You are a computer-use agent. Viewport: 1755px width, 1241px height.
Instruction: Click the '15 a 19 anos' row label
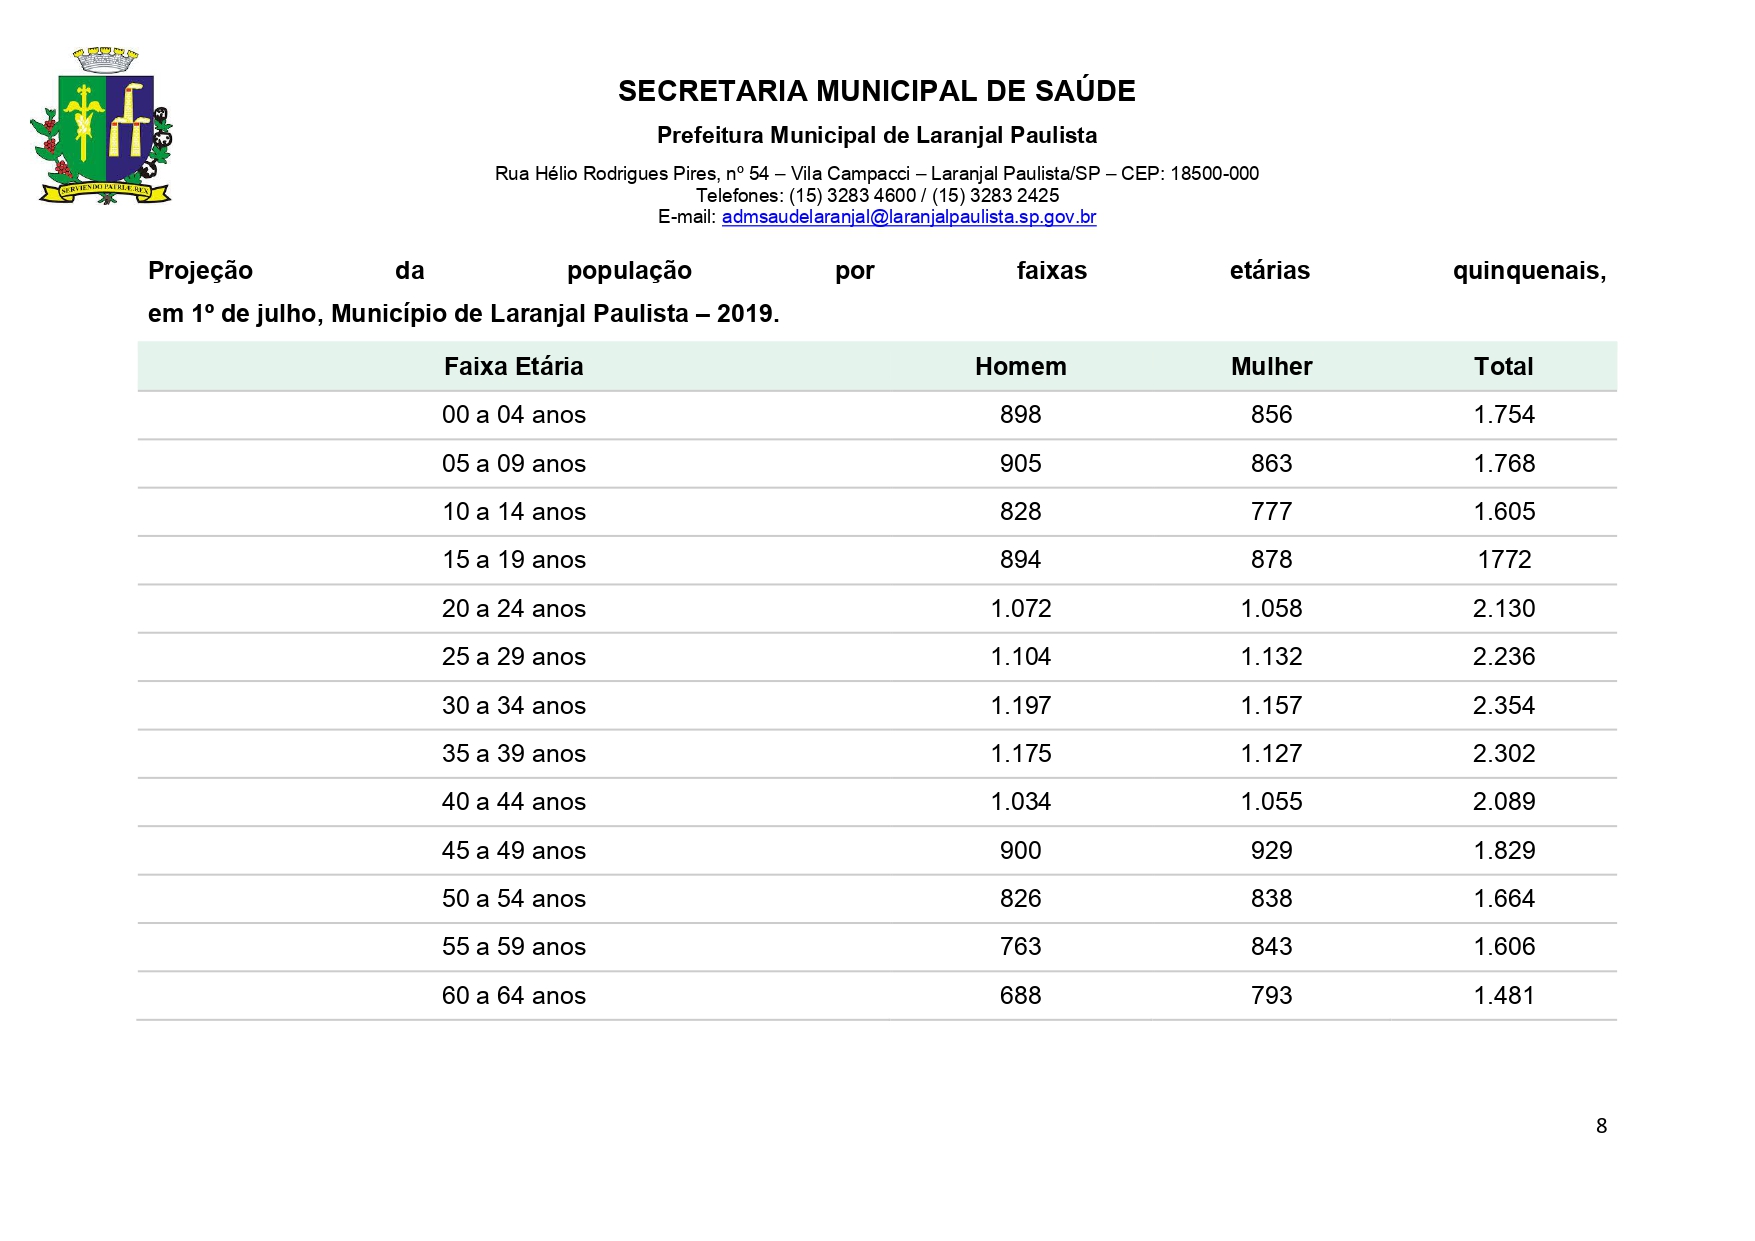click(x=514, y=560)
